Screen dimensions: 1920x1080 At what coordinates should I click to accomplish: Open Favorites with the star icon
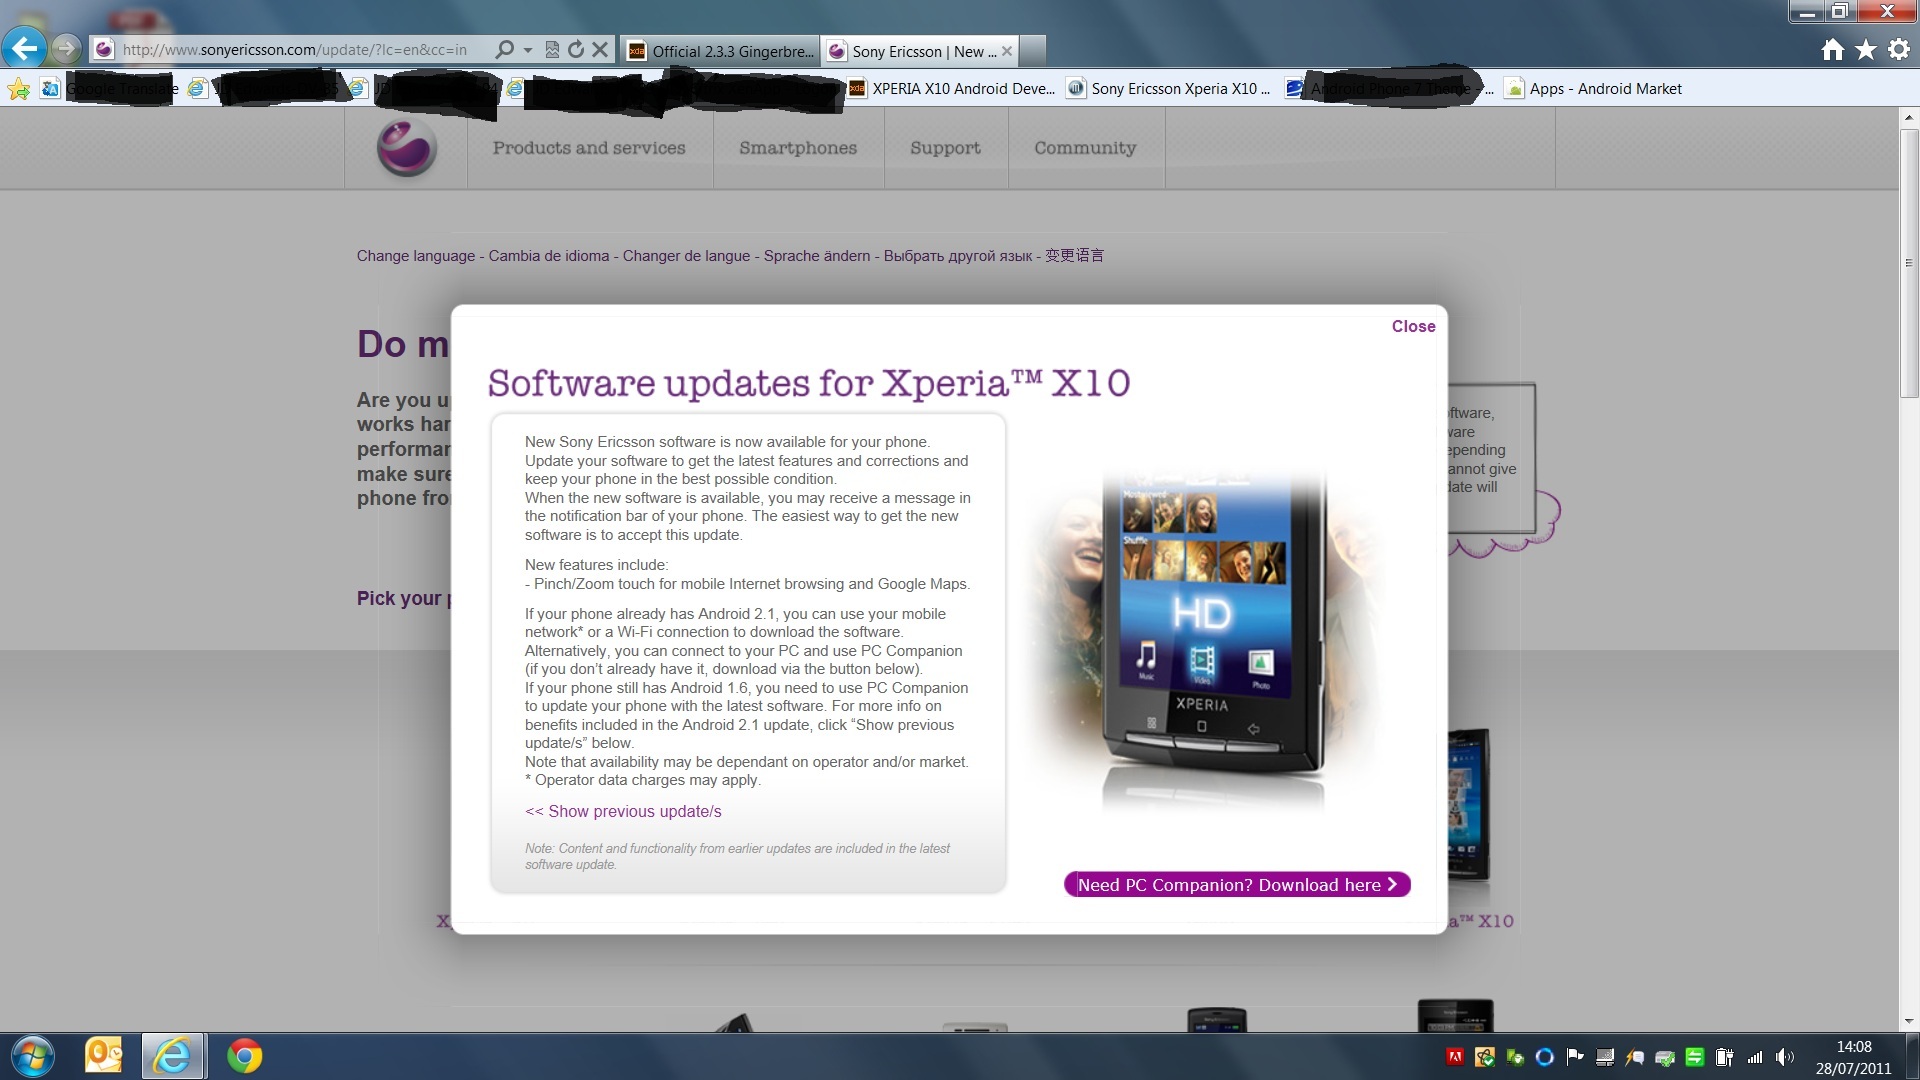[1865, 49]
